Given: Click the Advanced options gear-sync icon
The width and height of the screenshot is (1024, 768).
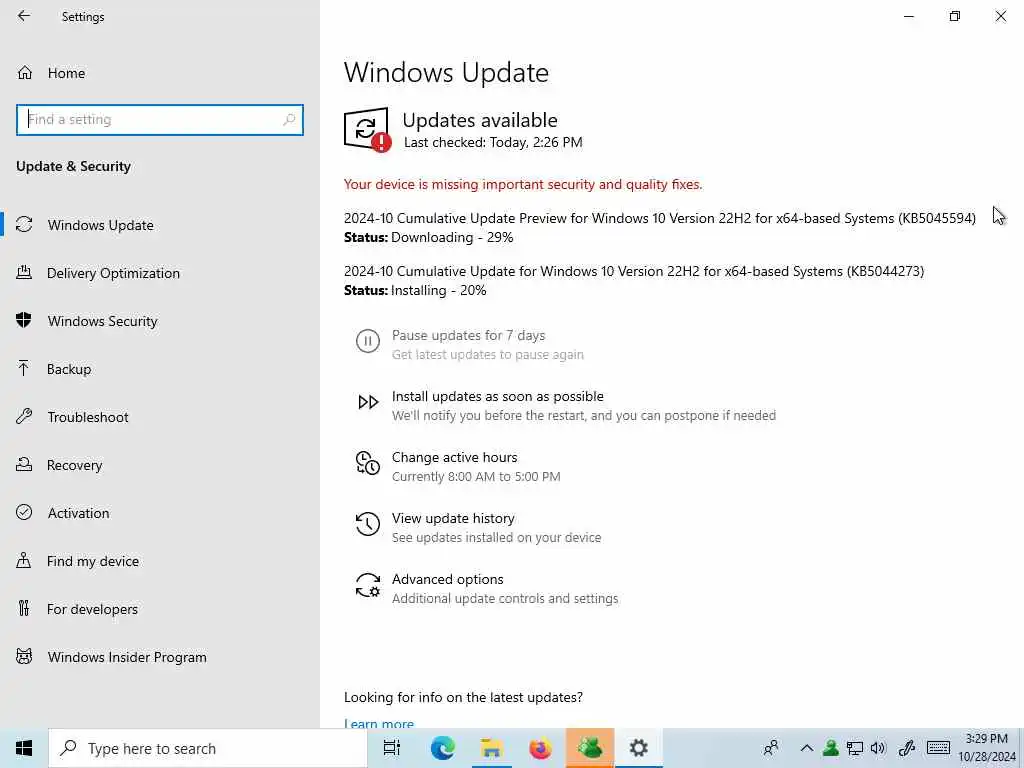Looking at the screenshot, I should [x=368, y=585].
